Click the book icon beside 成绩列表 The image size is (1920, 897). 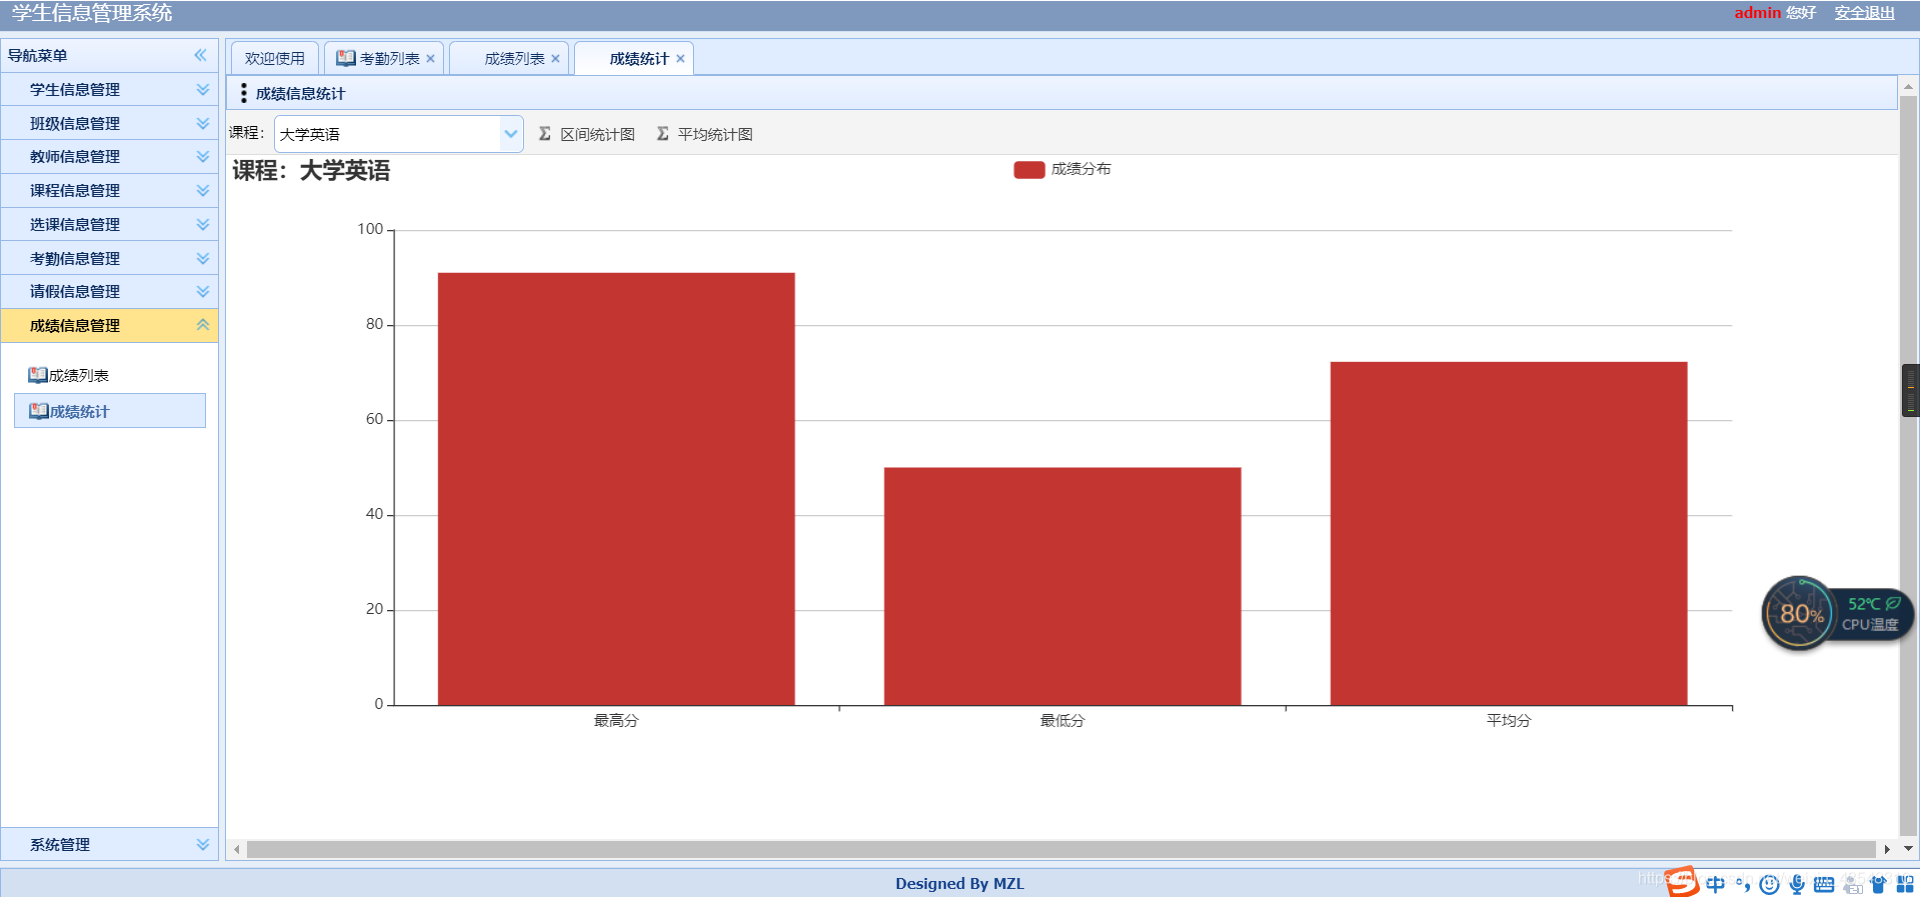[38, 375]
